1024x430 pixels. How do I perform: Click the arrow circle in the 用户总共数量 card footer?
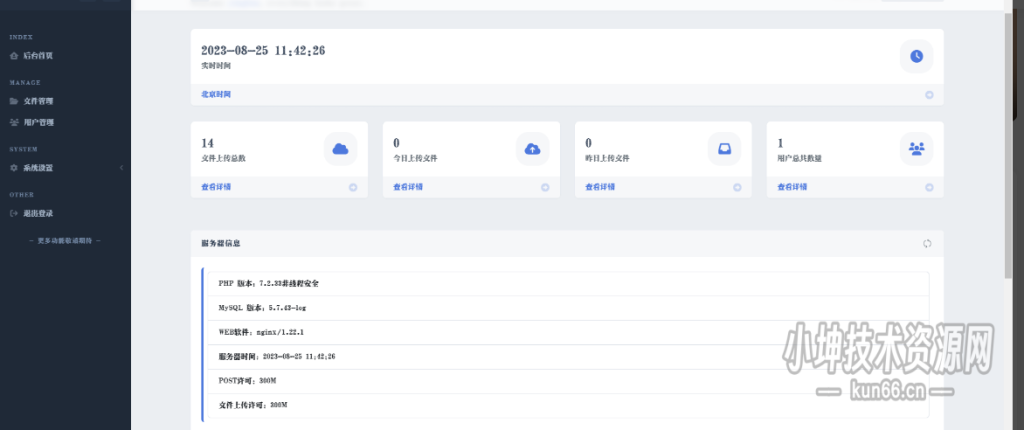[x=929, y=187]
